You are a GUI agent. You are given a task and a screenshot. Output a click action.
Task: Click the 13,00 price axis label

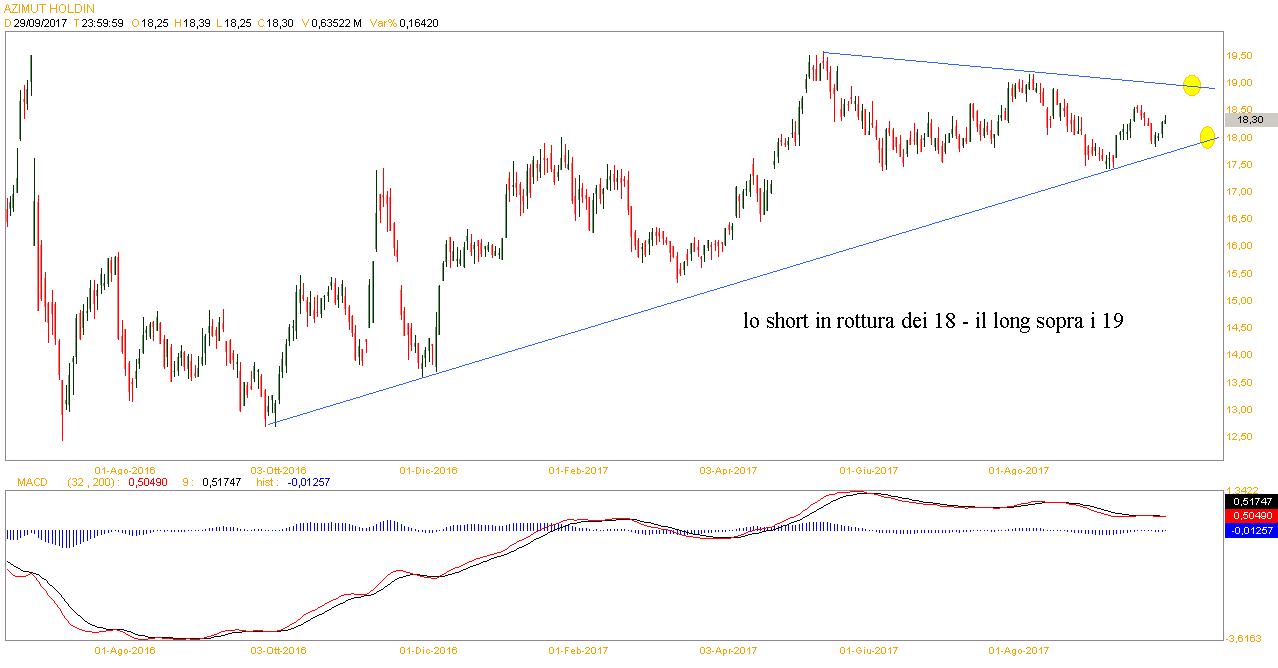[x=1239, y=409]
